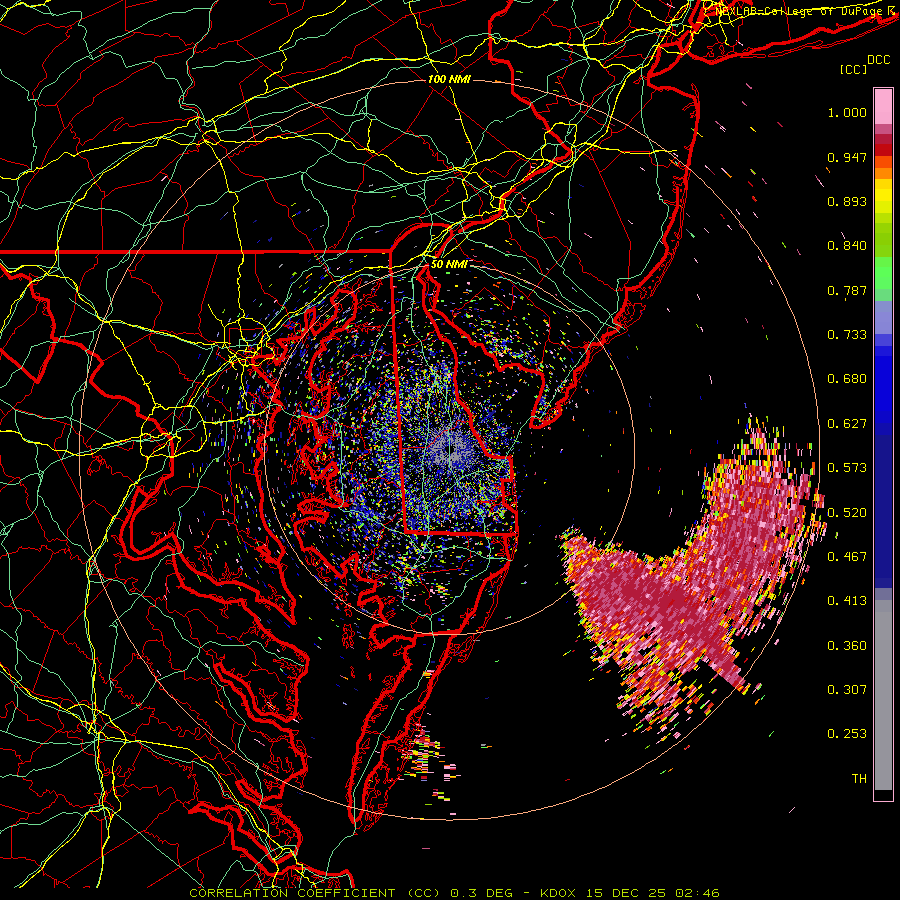Click the gray radar site center point
The image size is (900, 900).
click(451, 449)
